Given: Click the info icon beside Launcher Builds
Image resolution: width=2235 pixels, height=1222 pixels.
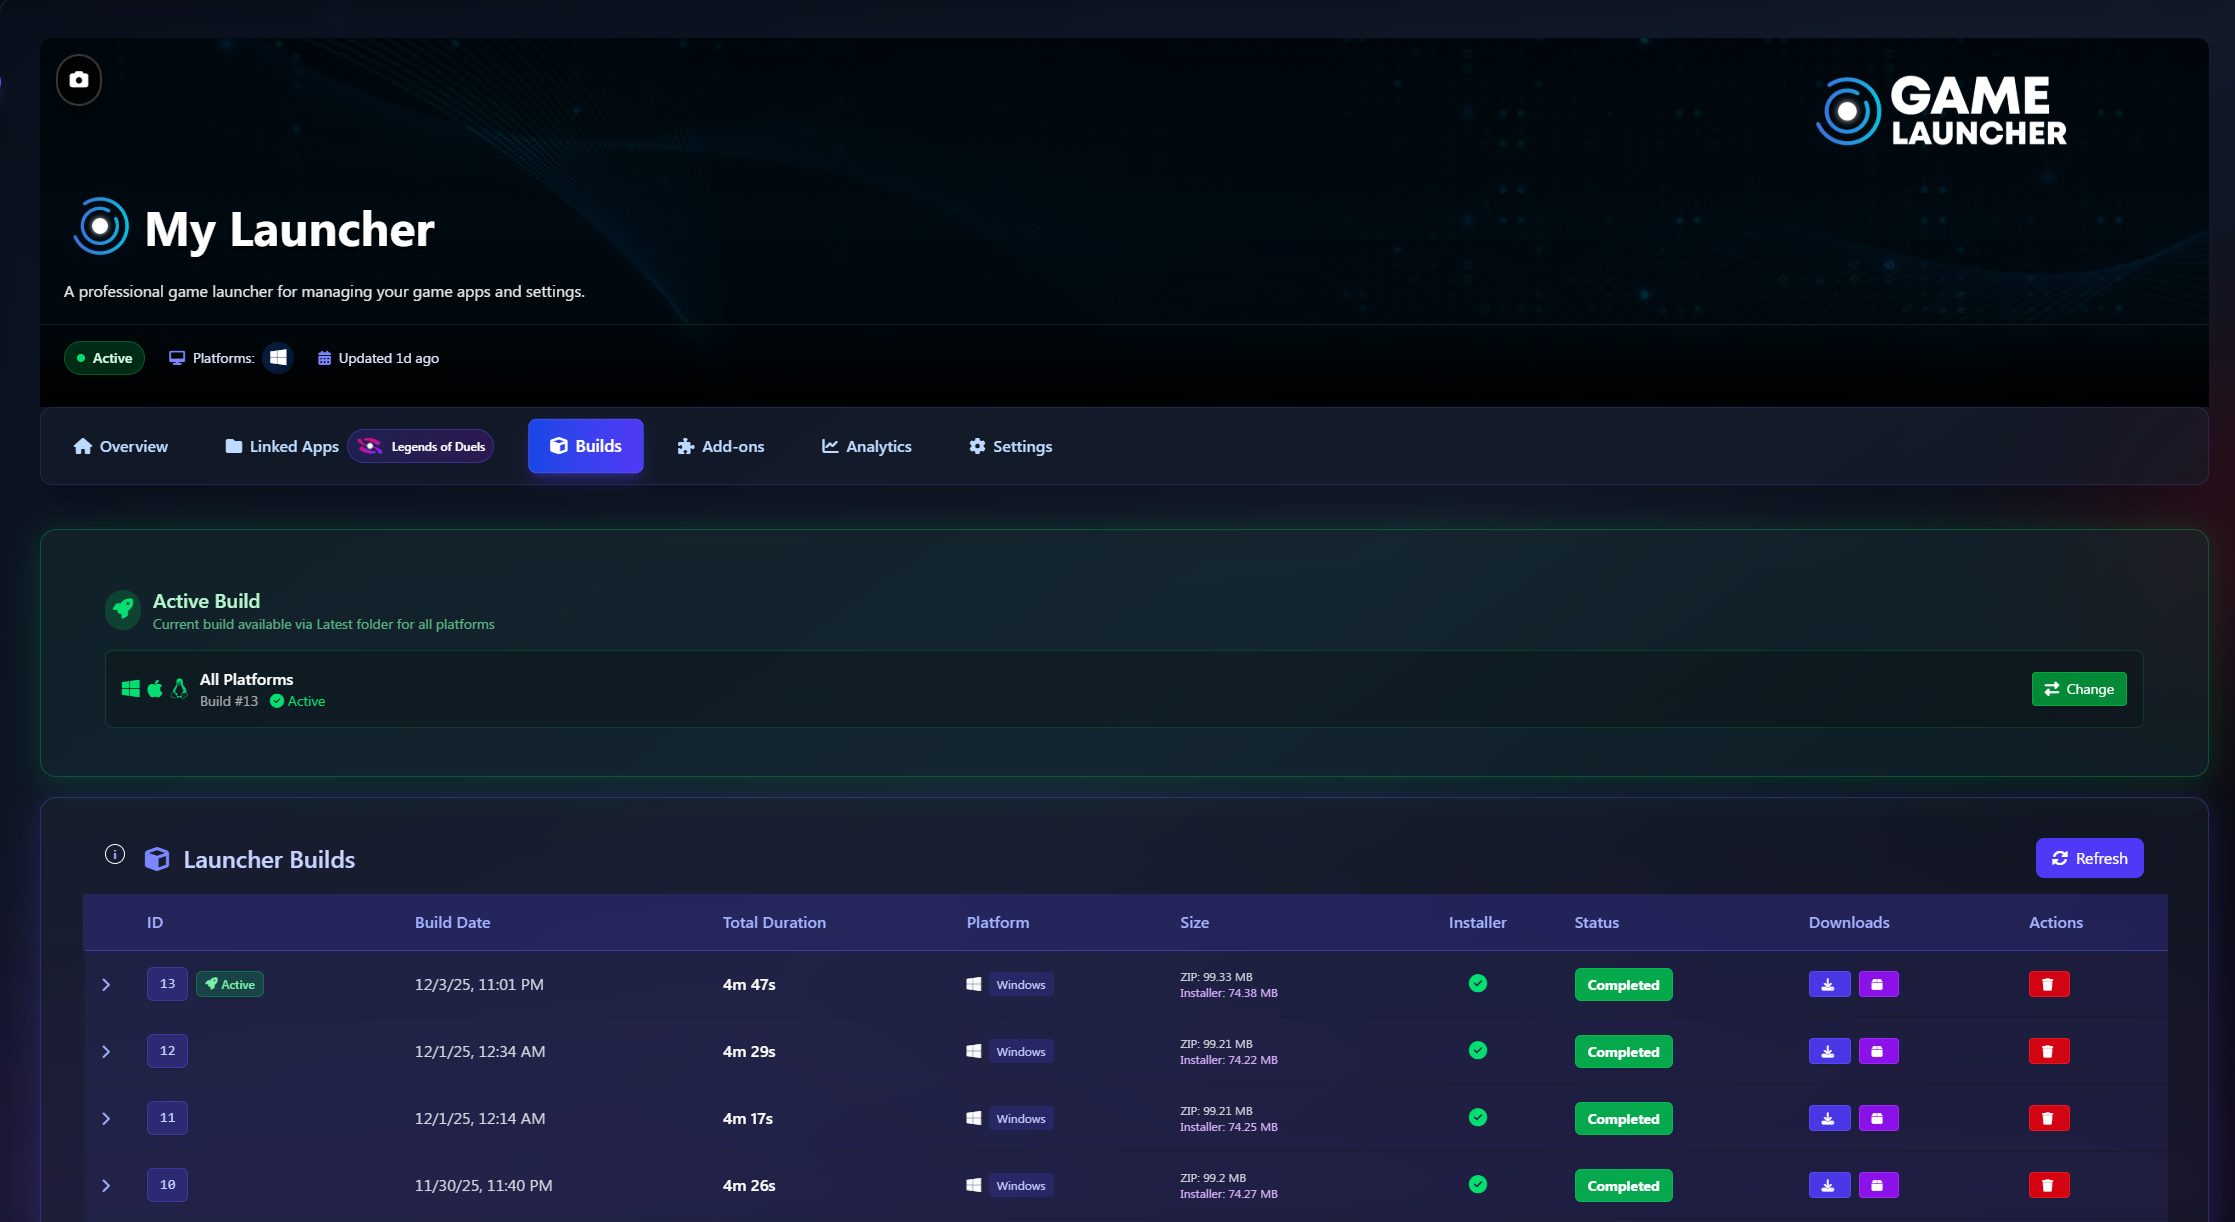Looking at the screenshot, I should pyautogui.click(x=115, y=854).
